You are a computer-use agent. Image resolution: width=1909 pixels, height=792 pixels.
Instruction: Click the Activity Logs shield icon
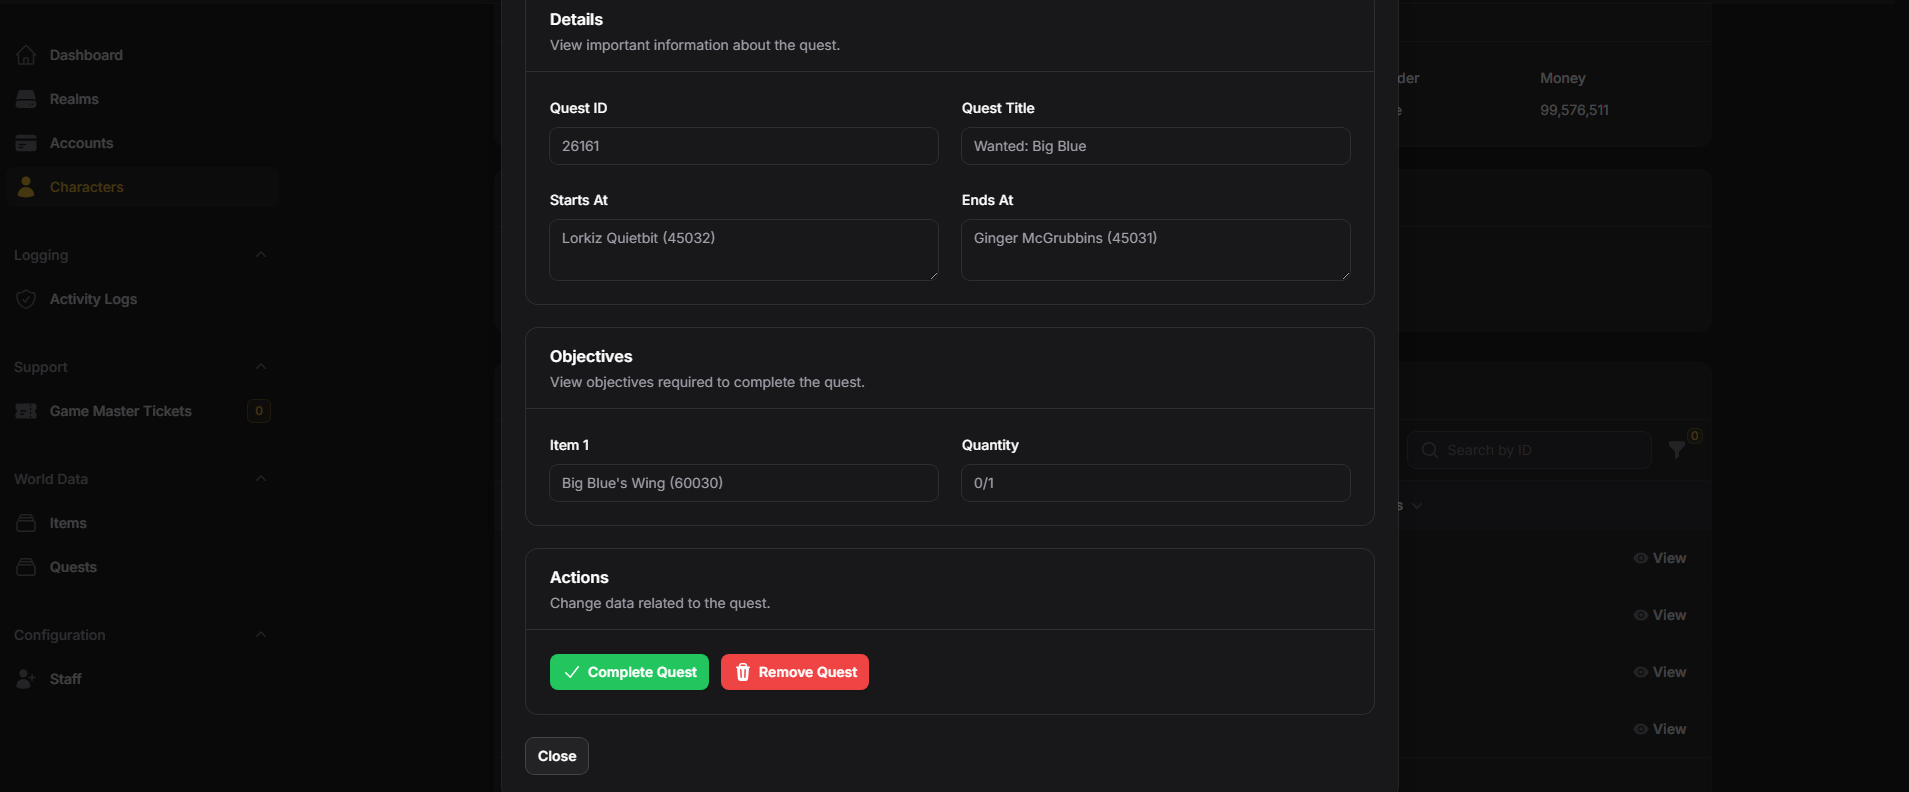26,299
